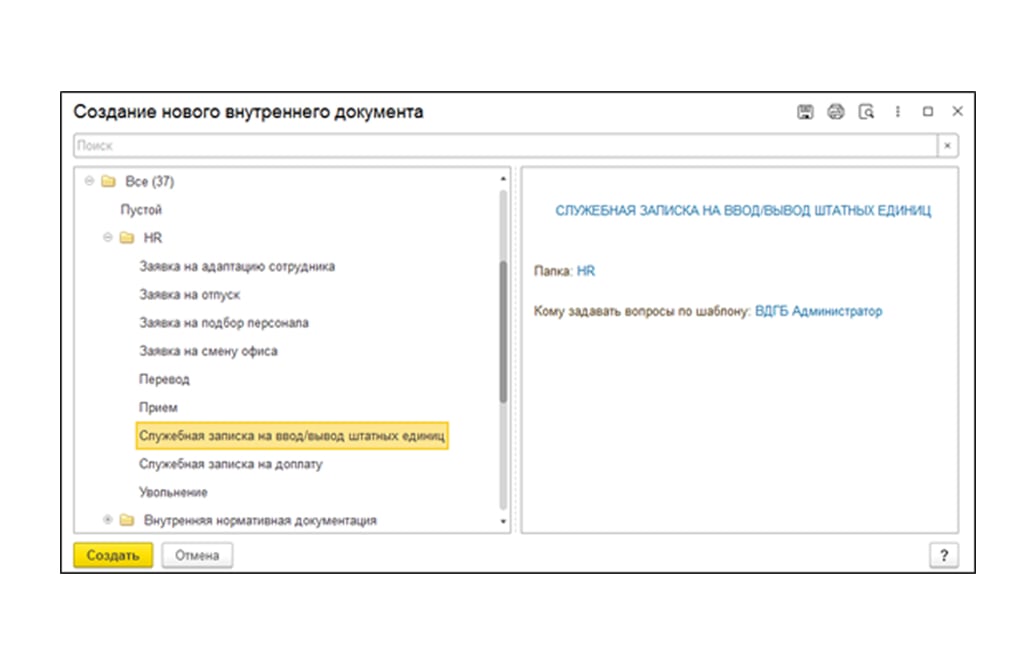The width and height of the screenshot is (1036, 665).
Task: Open the document preview magnifier icon
Action: (x=867, y=112)
